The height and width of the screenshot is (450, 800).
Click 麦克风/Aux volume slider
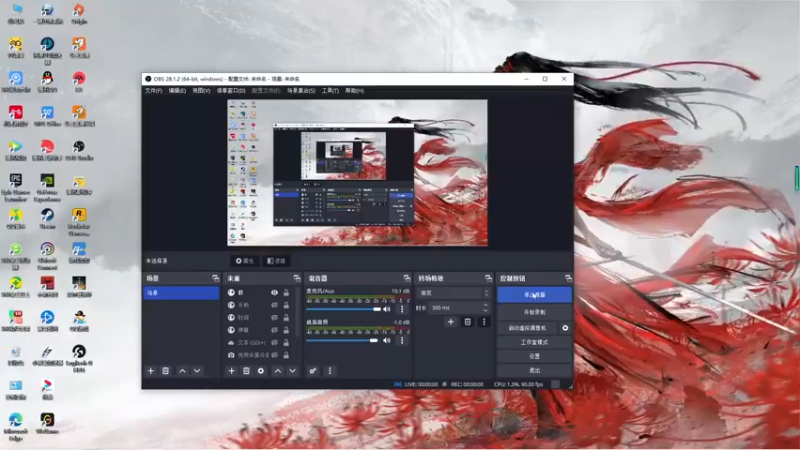(343, 309)
